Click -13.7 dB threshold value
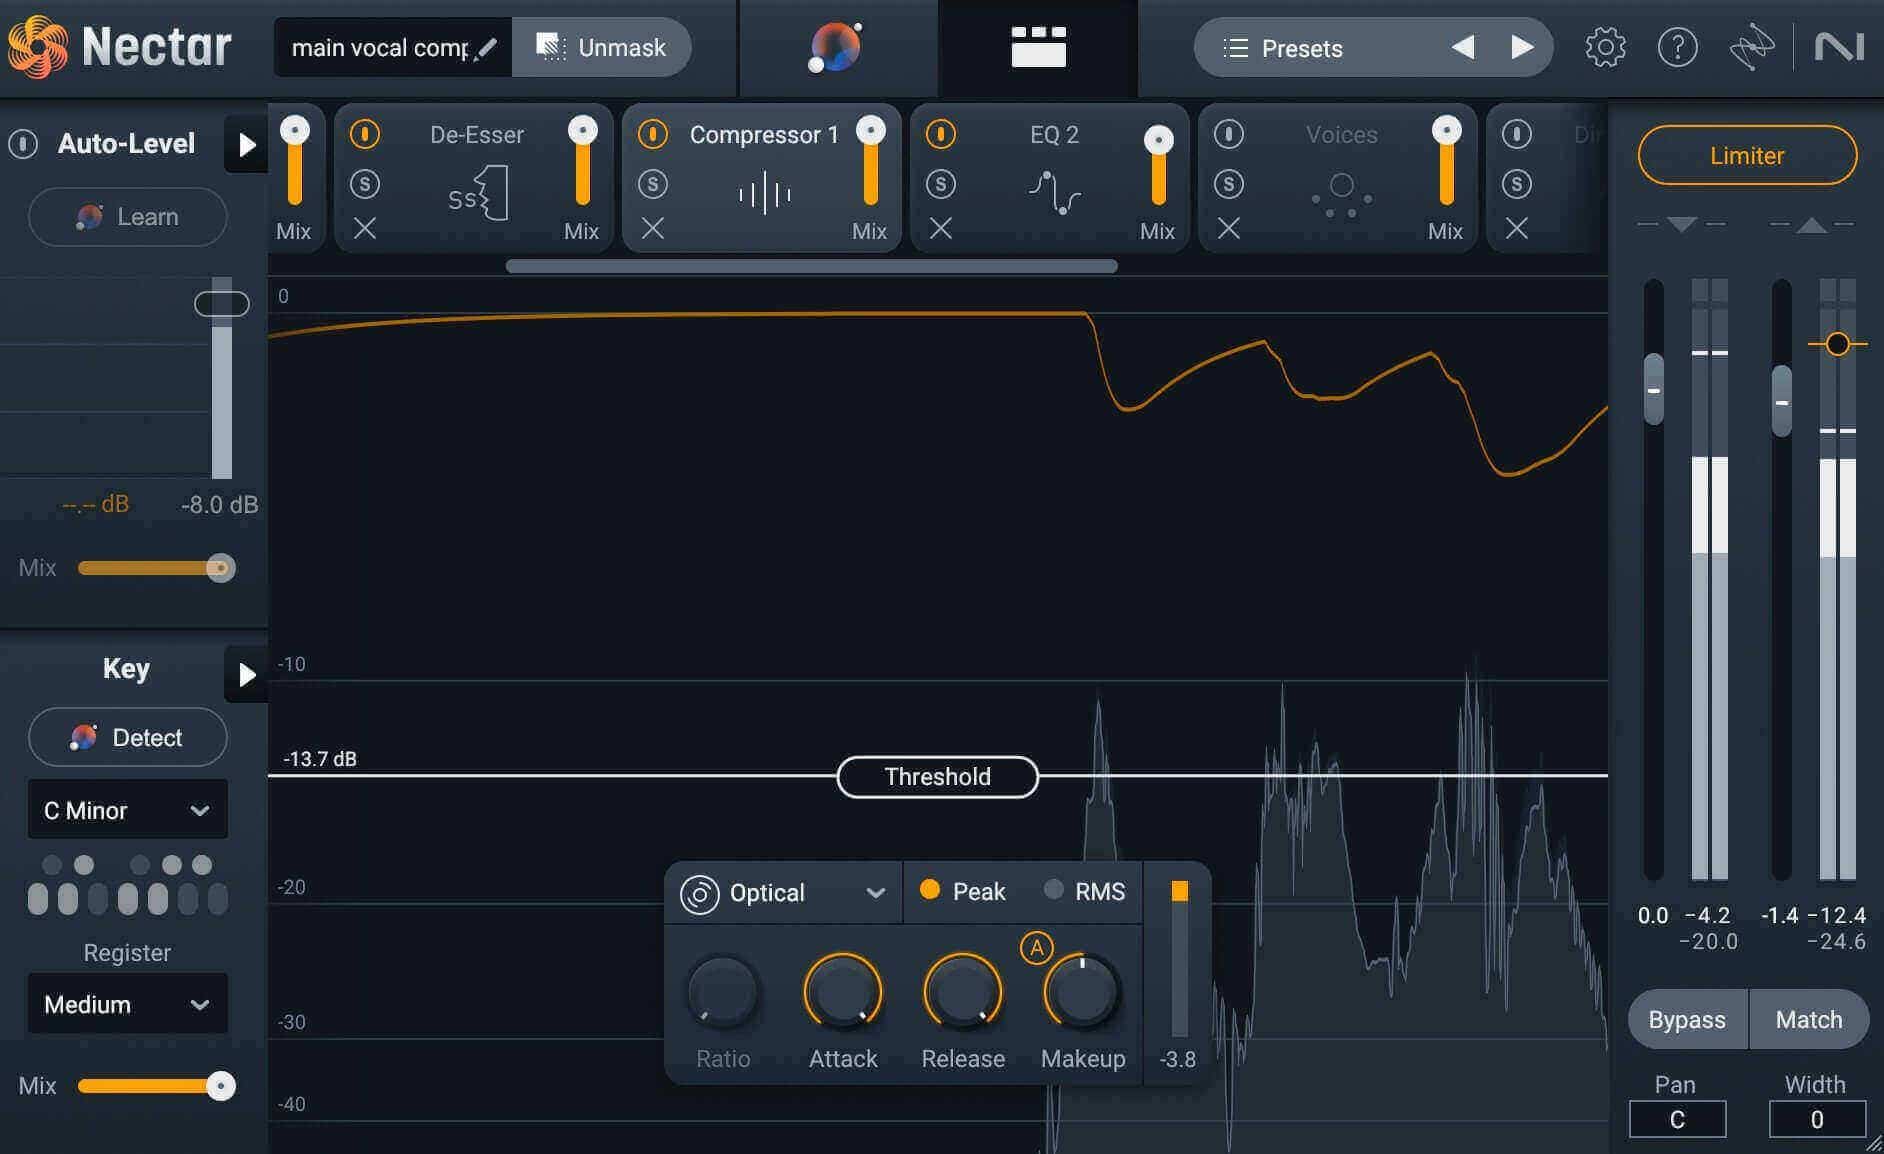The width and height of the screenshot is (1884, 1154). click(x=320, y=759)
